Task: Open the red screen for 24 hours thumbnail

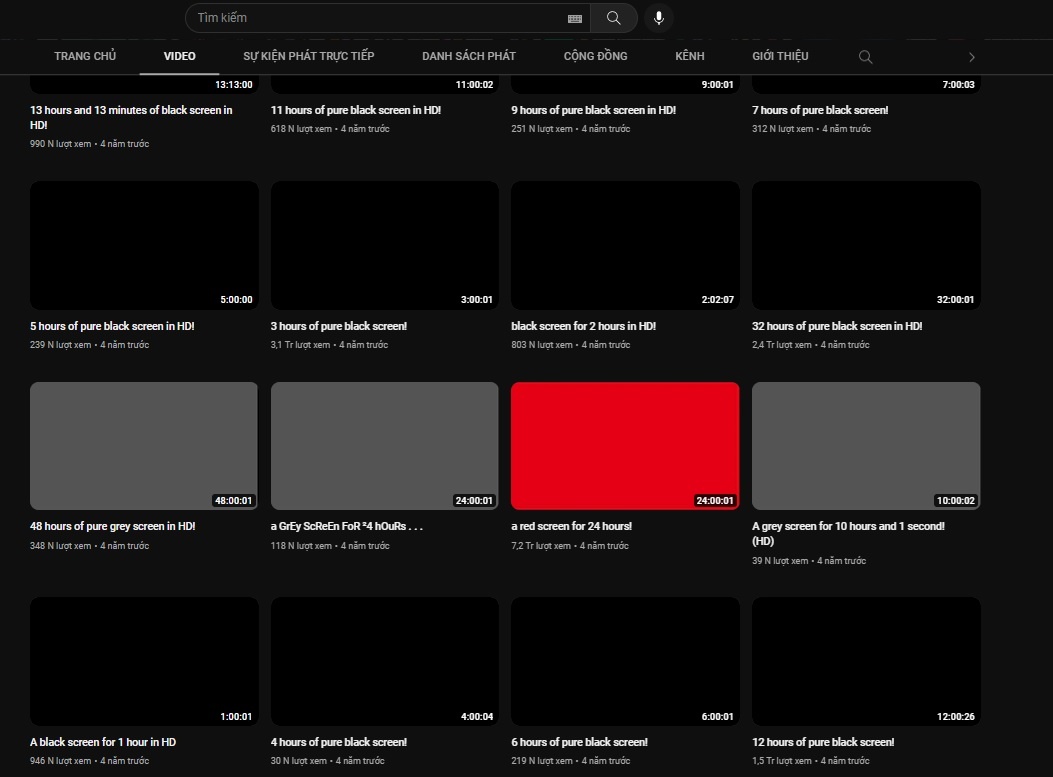Action: point(625,445)
